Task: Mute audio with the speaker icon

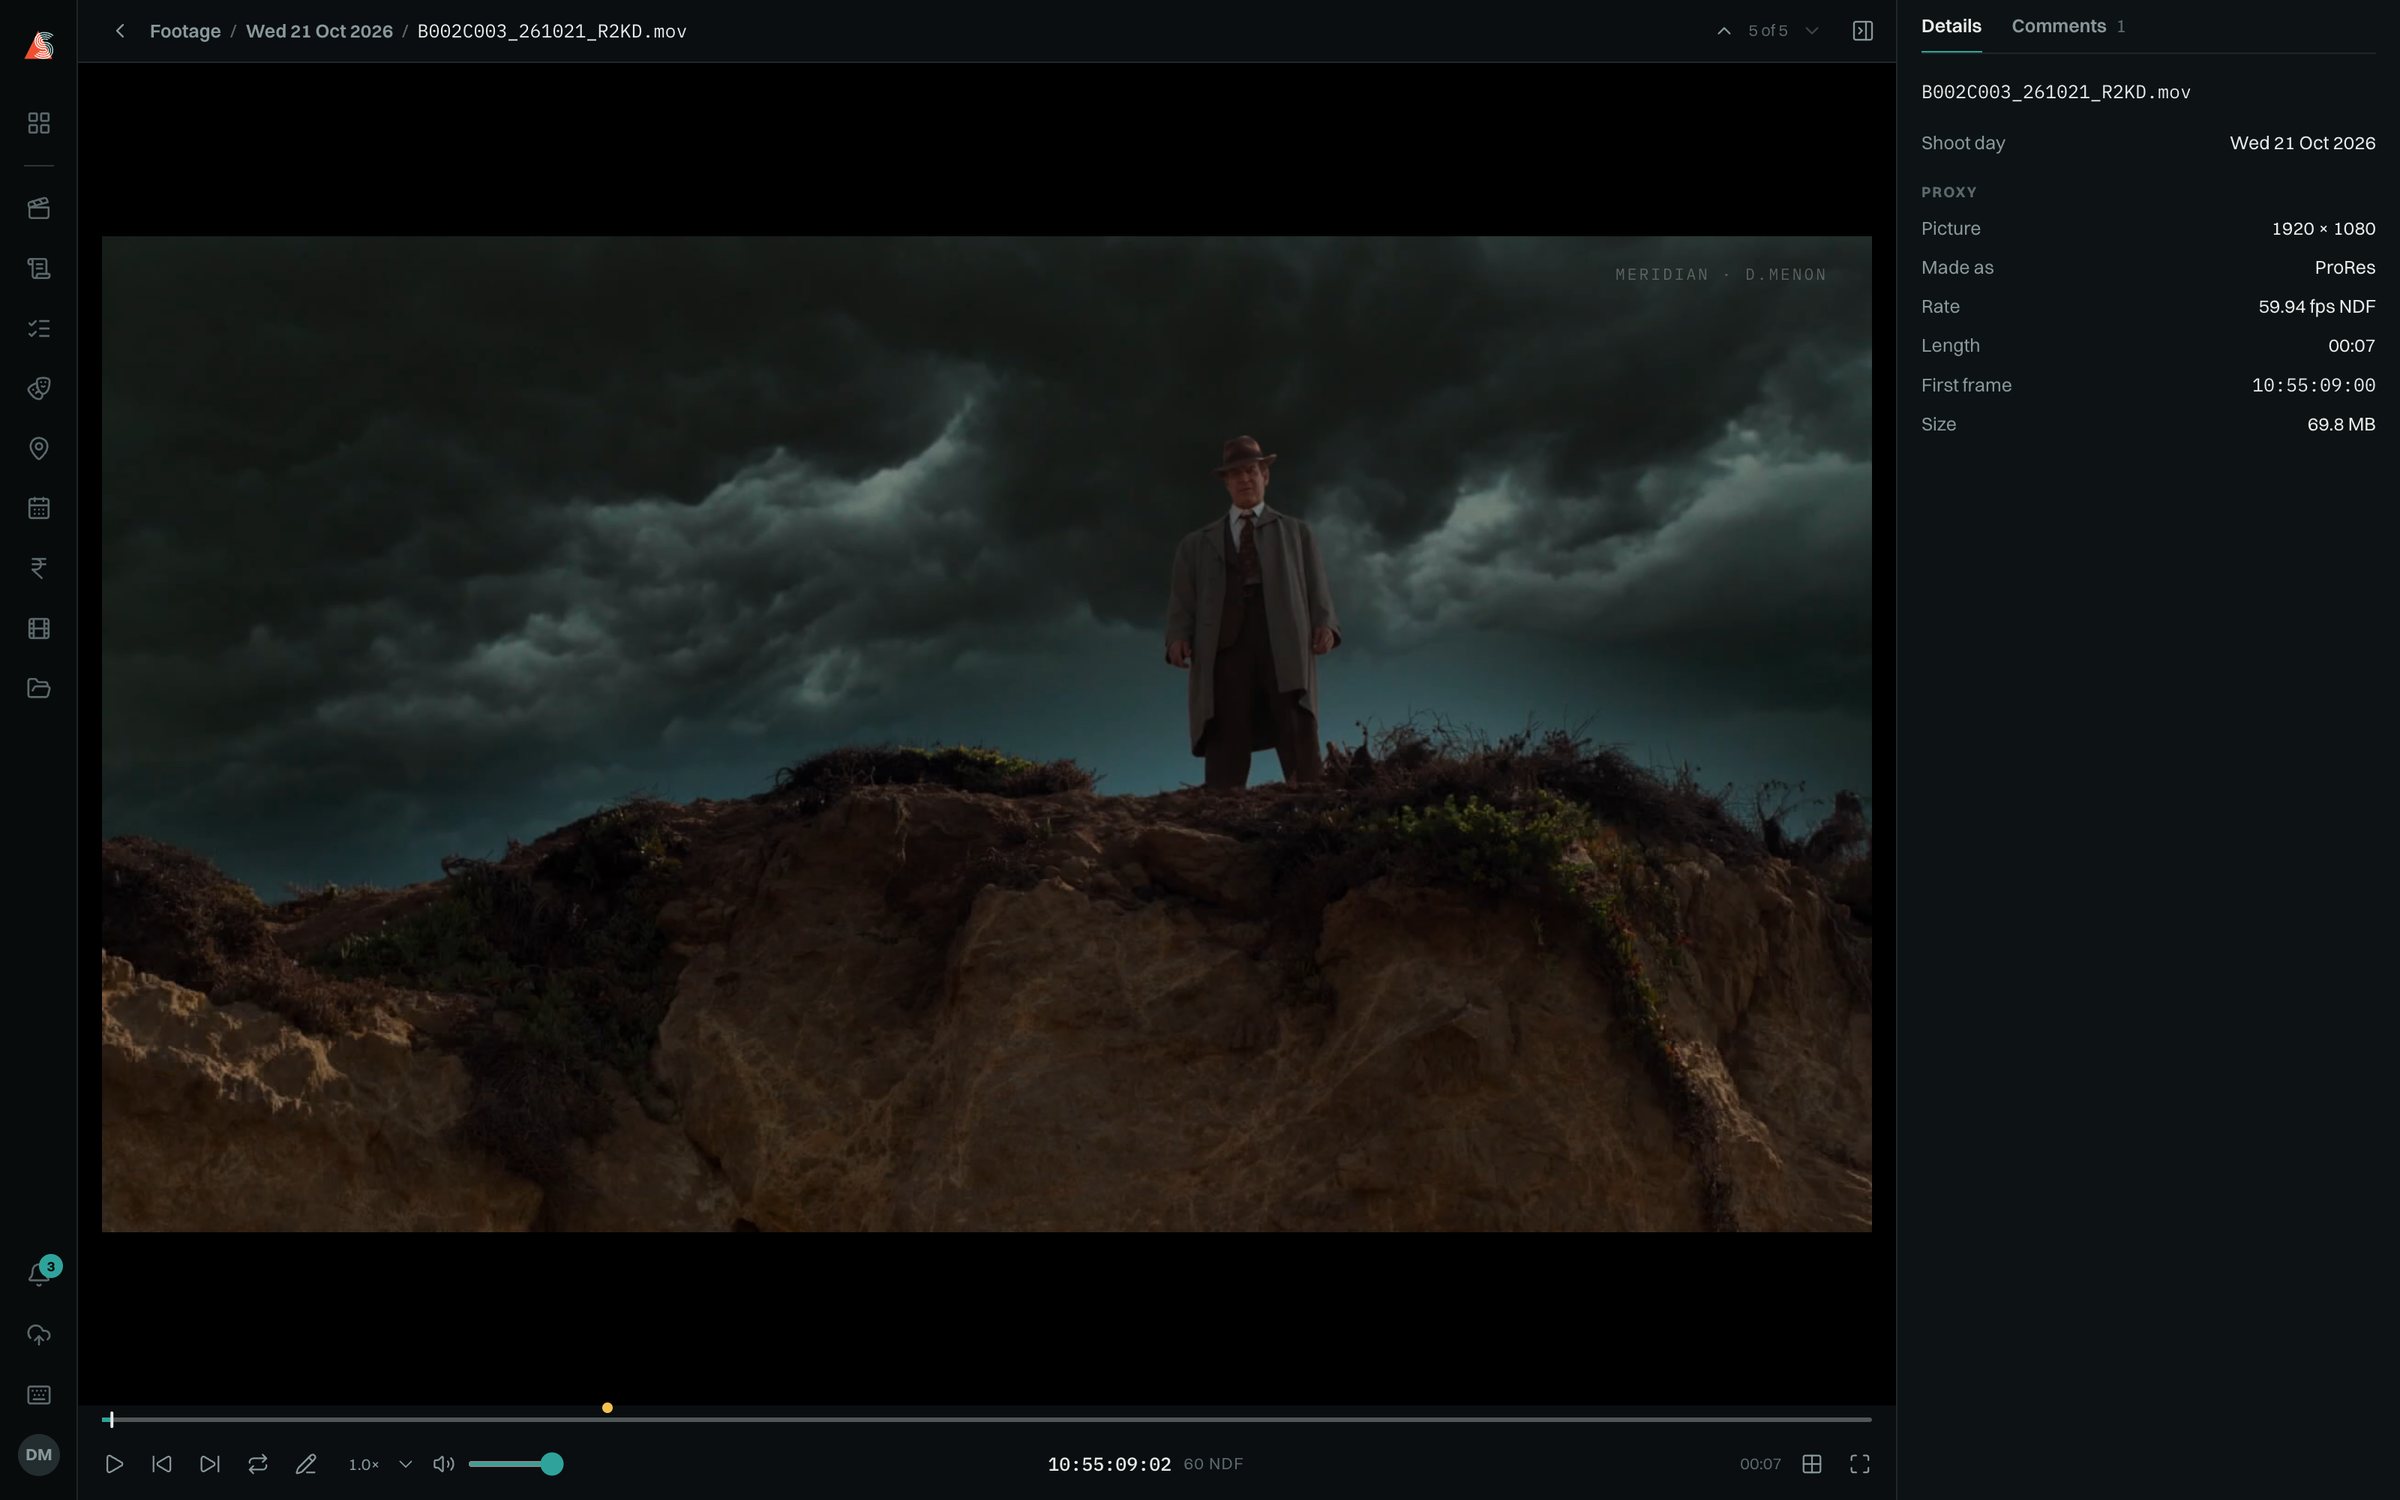Action: pos(443,1464)
